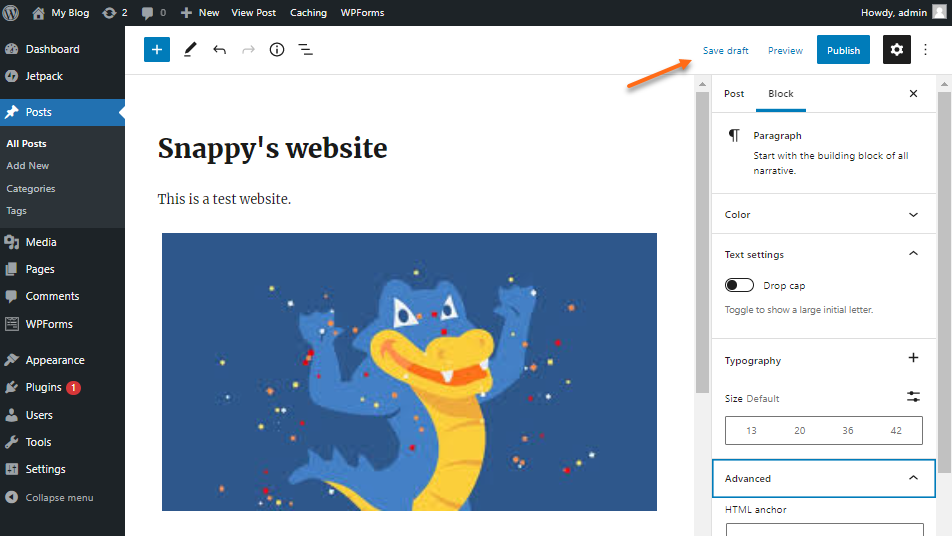Image resolution: width=952 pixels, height=536 pixels.
Task: Switch to the Post settings tab
Action: (734, 93)
